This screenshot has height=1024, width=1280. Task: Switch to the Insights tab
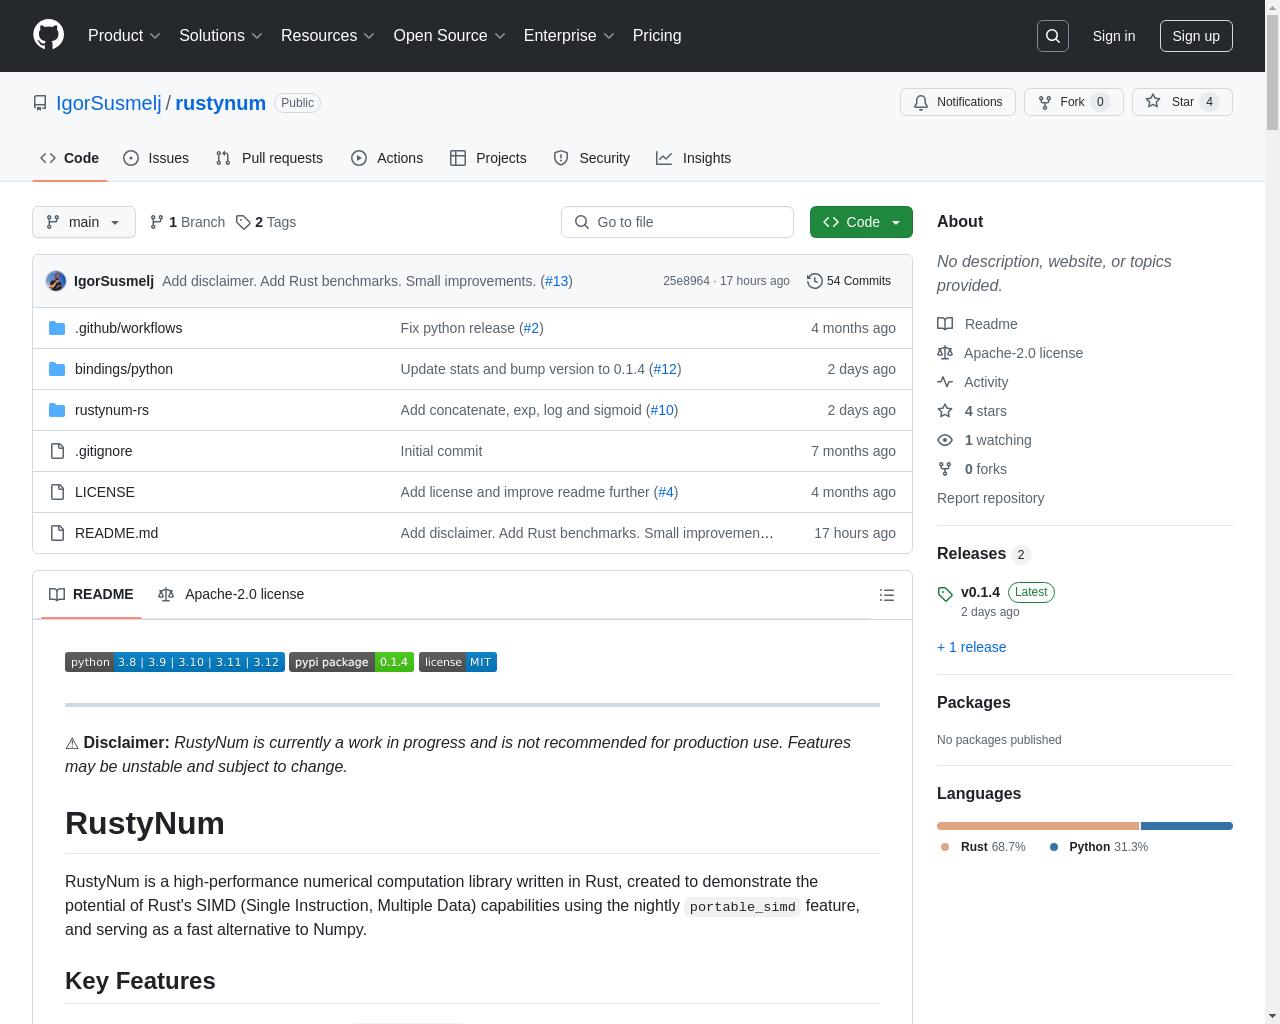pos(694,158)
